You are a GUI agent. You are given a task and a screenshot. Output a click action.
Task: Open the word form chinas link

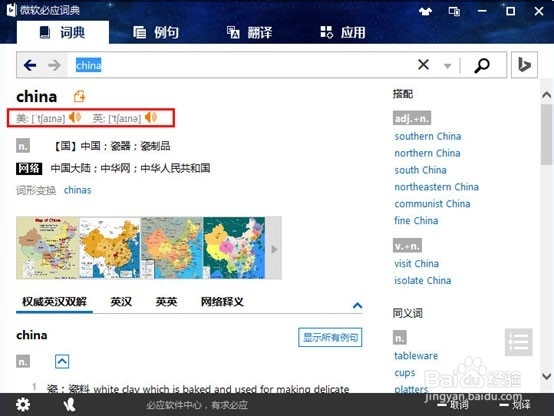click(x=77, y=190)
